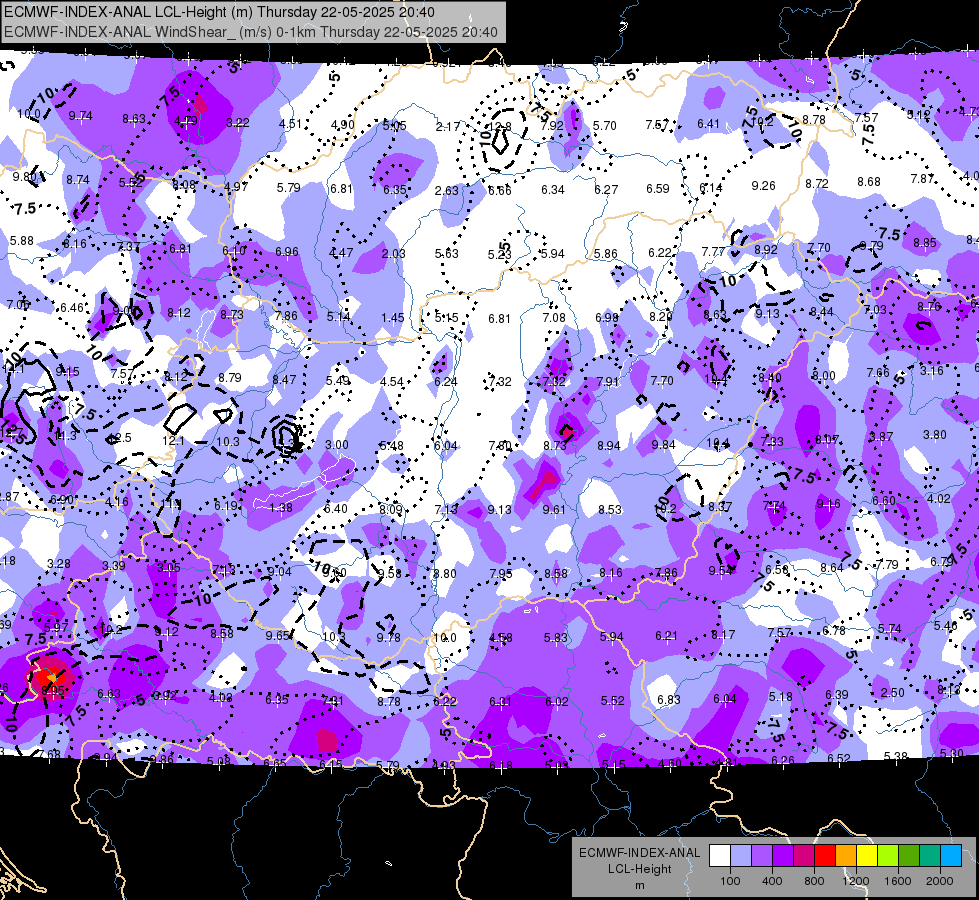Click the legend tick label 1600
This screenshot has height=900, width=979.
click(897, 881)
